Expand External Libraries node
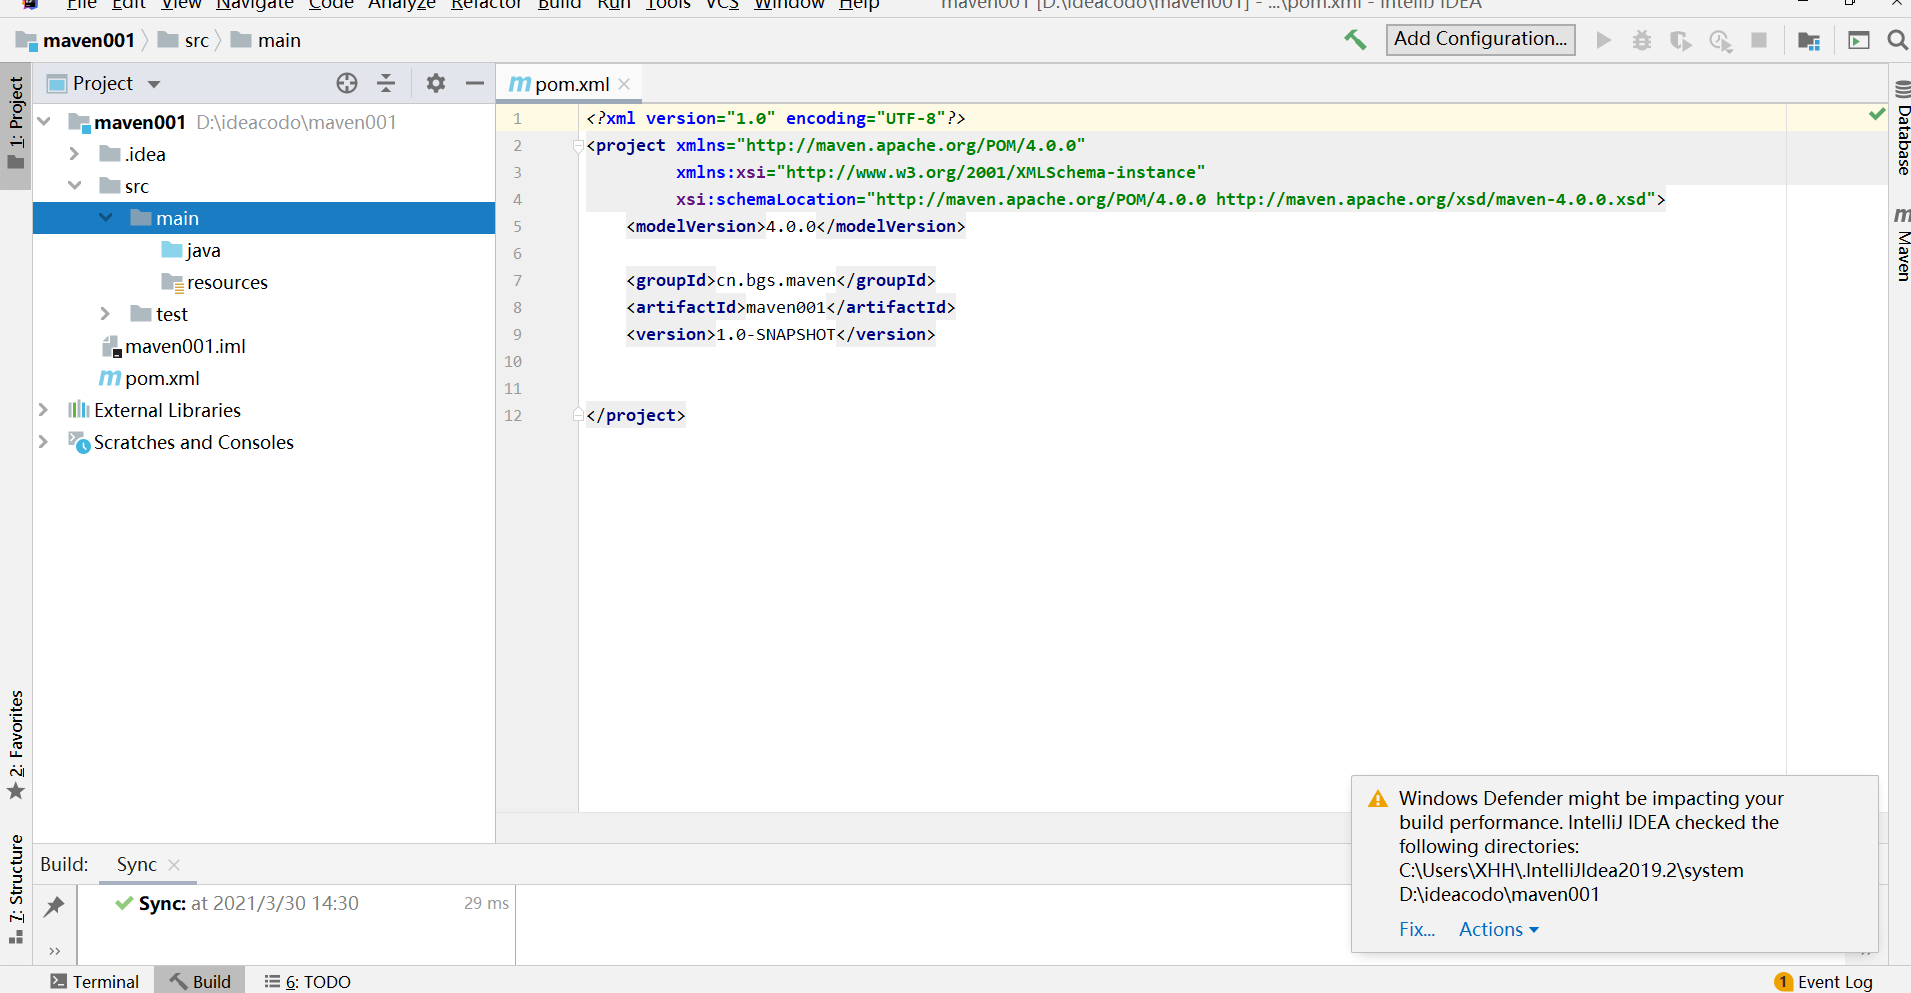Image resolution: width=1911 pixels, height=993 pixels. pos(44,410)
